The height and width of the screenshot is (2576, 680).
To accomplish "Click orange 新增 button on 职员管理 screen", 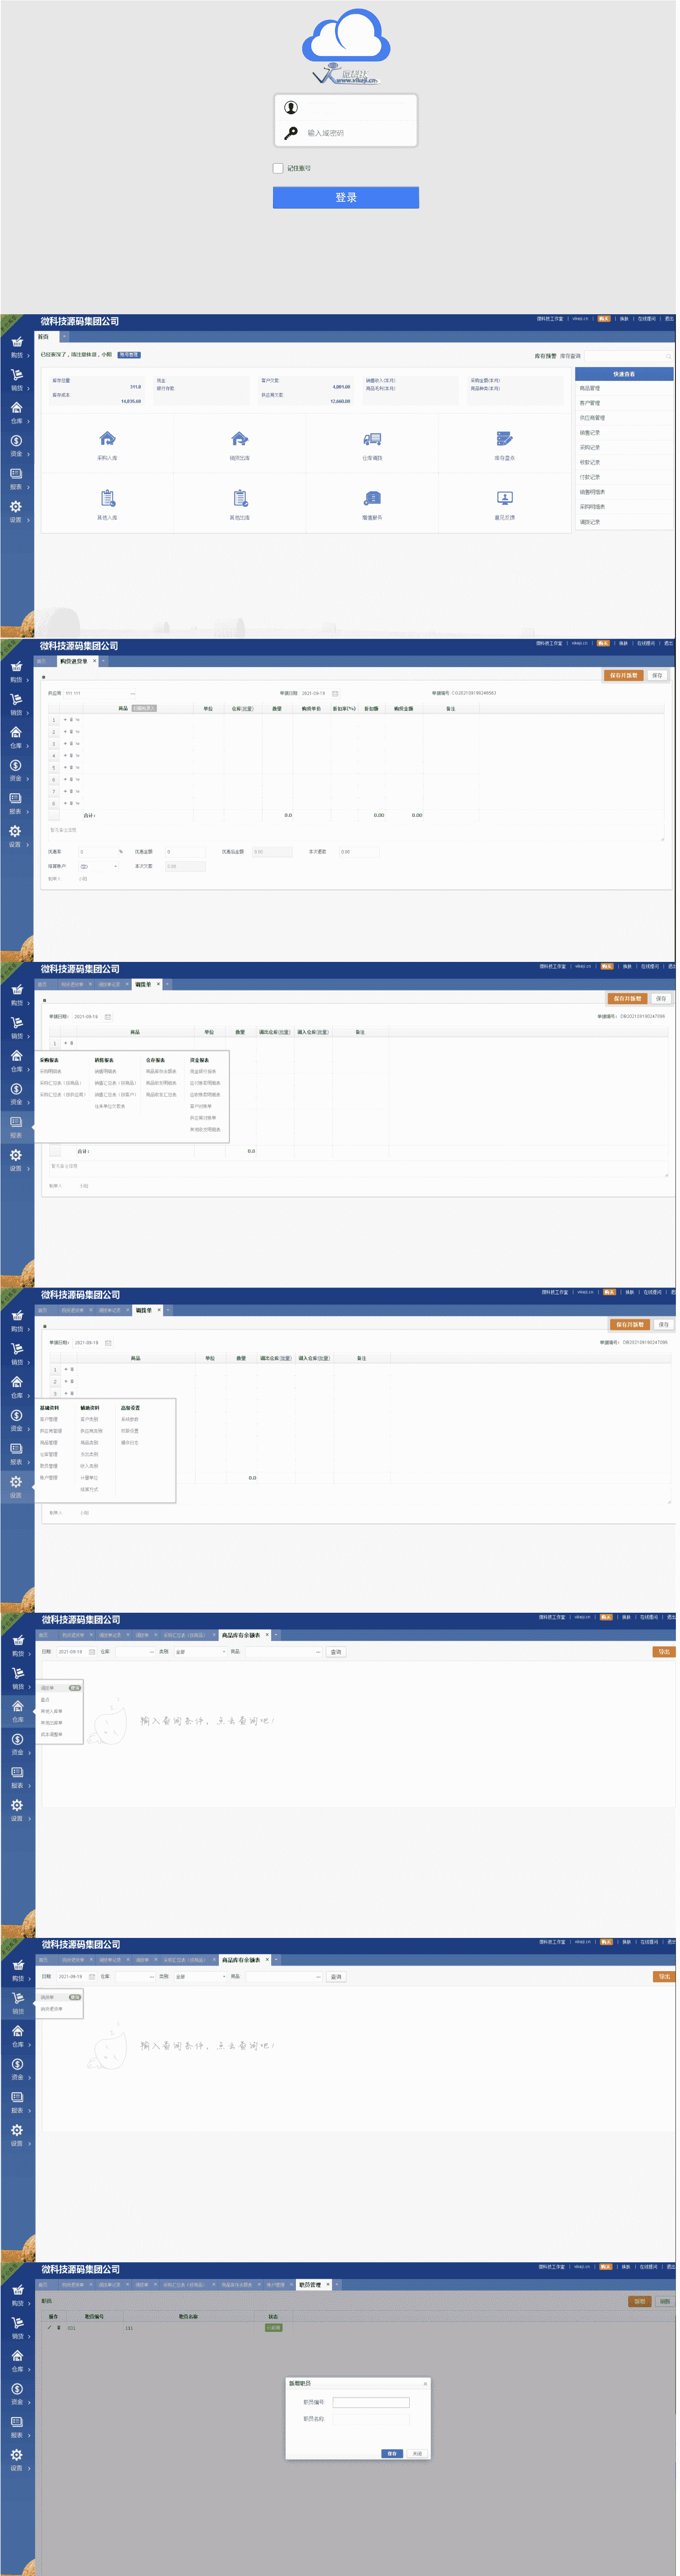I will pos(639,2301).
